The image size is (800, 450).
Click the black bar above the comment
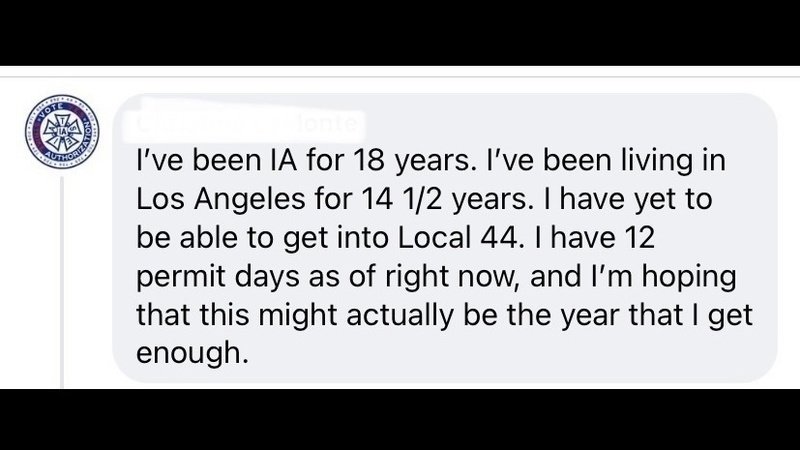[x=400, y=32]
